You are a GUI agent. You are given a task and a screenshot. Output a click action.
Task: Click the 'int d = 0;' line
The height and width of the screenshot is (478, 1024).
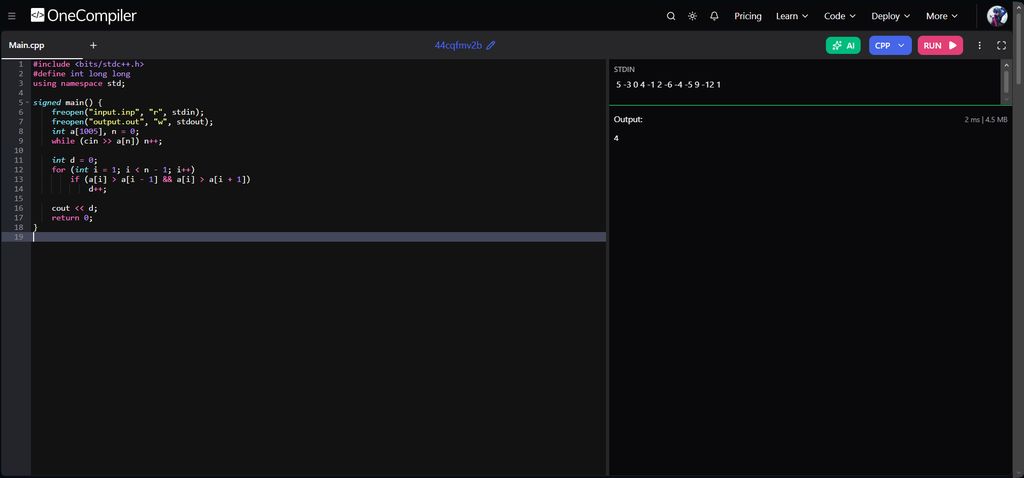coord(74,161)
